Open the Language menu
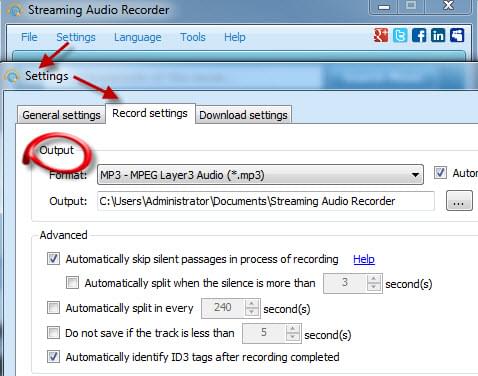The height and width of the screenshot is (376, 478). pos(137,37)
